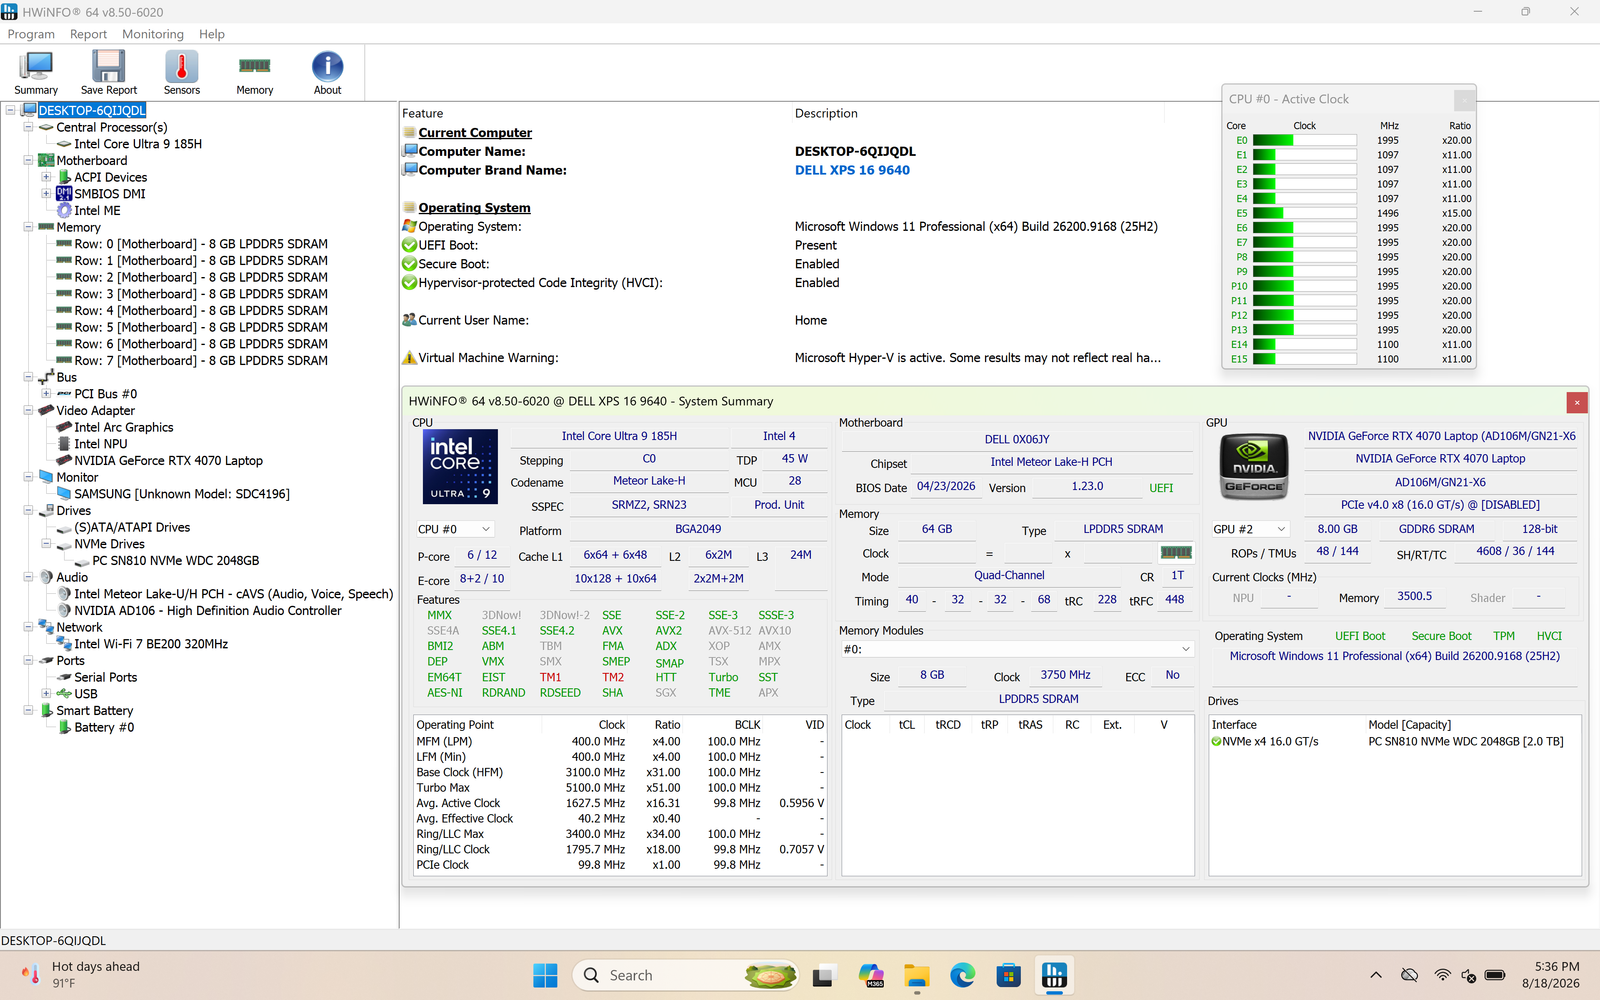The height and width of the screenshot is (1000, 1600).
Task: Expand the PCI Bus #0 node
Action: pyautogui.click(x=46, y=394)
